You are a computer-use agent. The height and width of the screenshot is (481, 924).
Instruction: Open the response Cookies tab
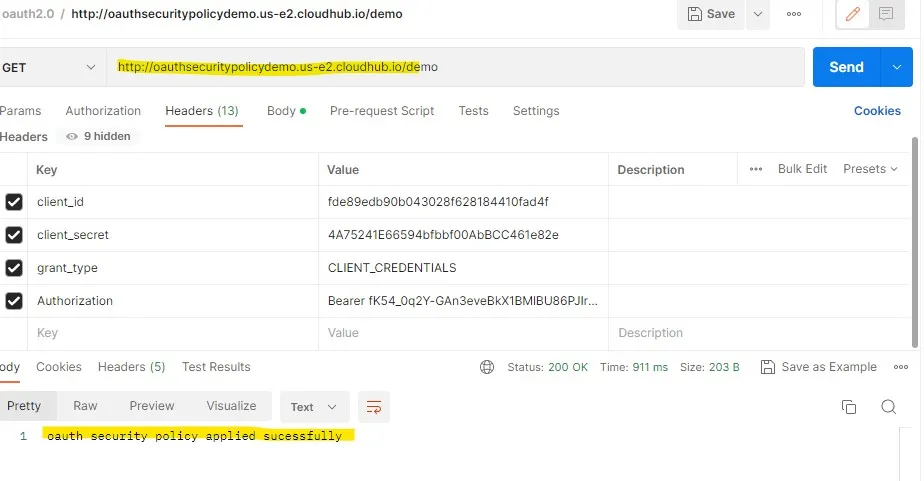point(59,367)
